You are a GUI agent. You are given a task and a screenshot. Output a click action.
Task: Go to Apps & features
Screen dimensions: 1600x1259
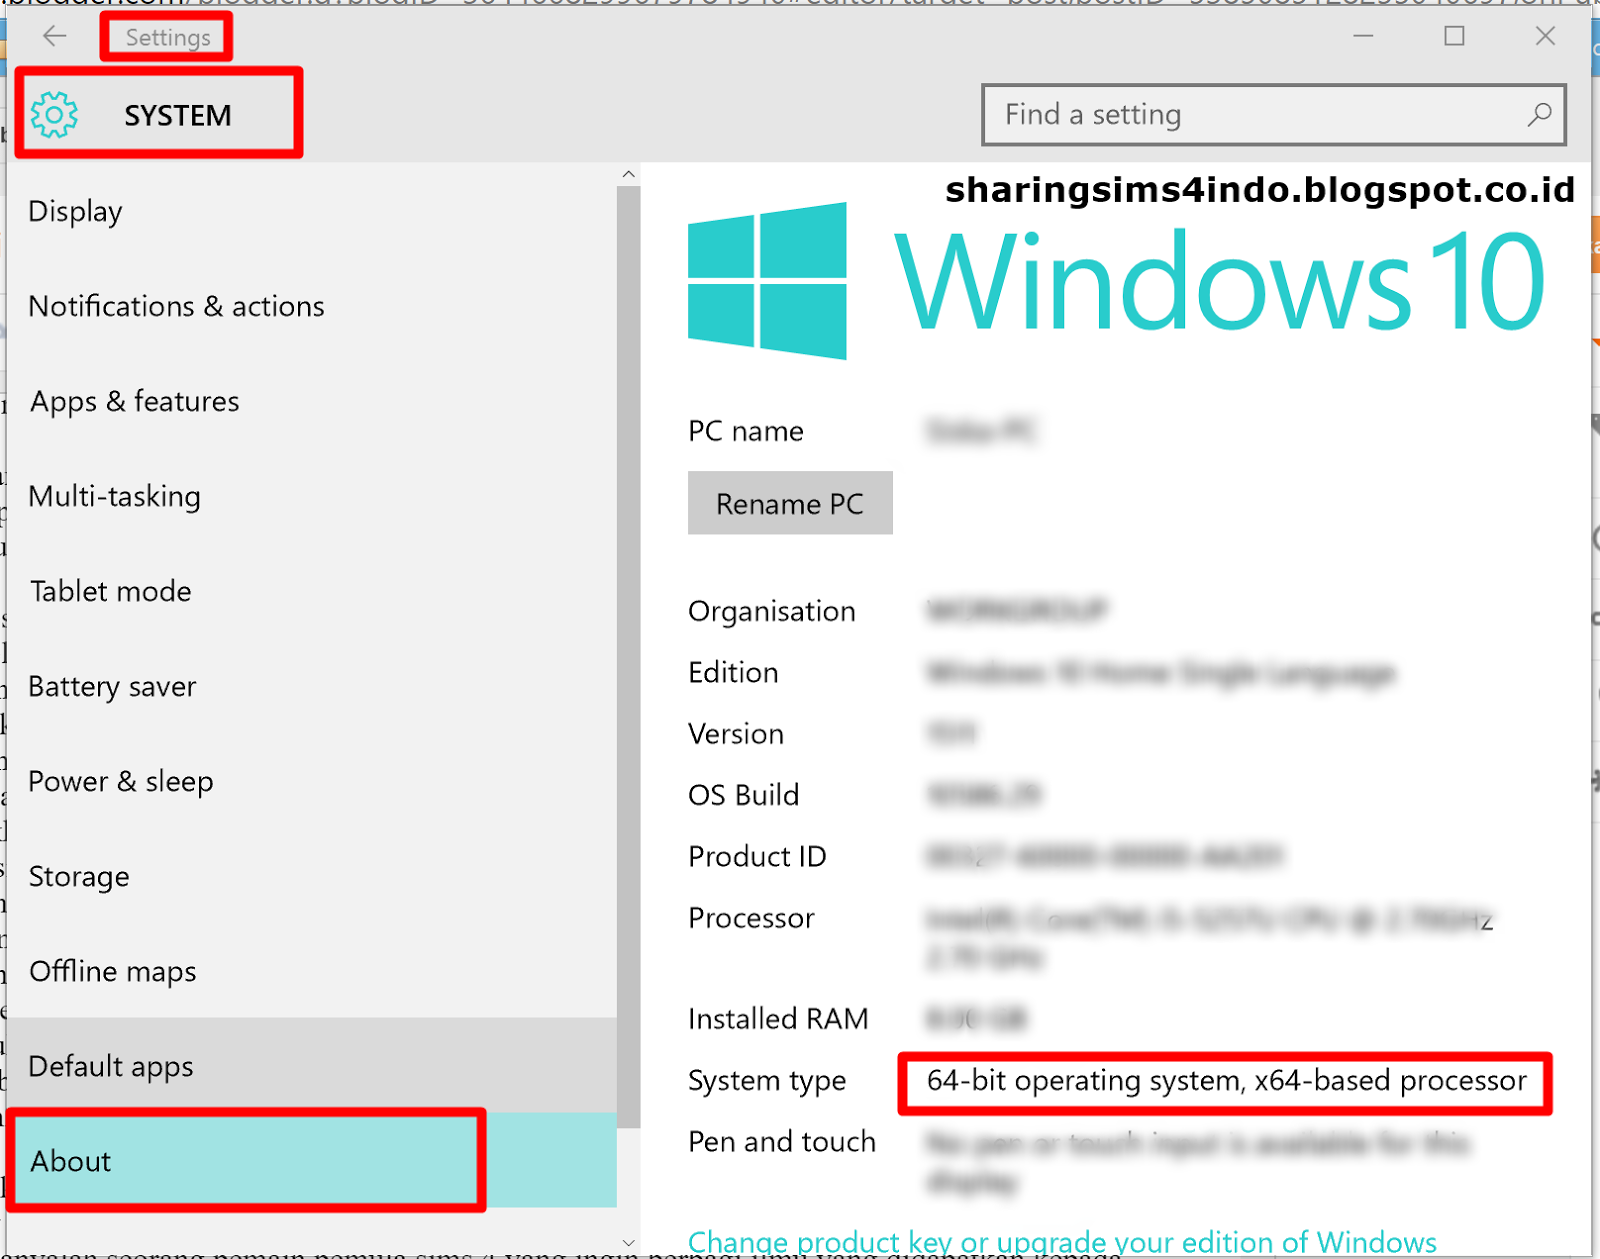point(312,401)
